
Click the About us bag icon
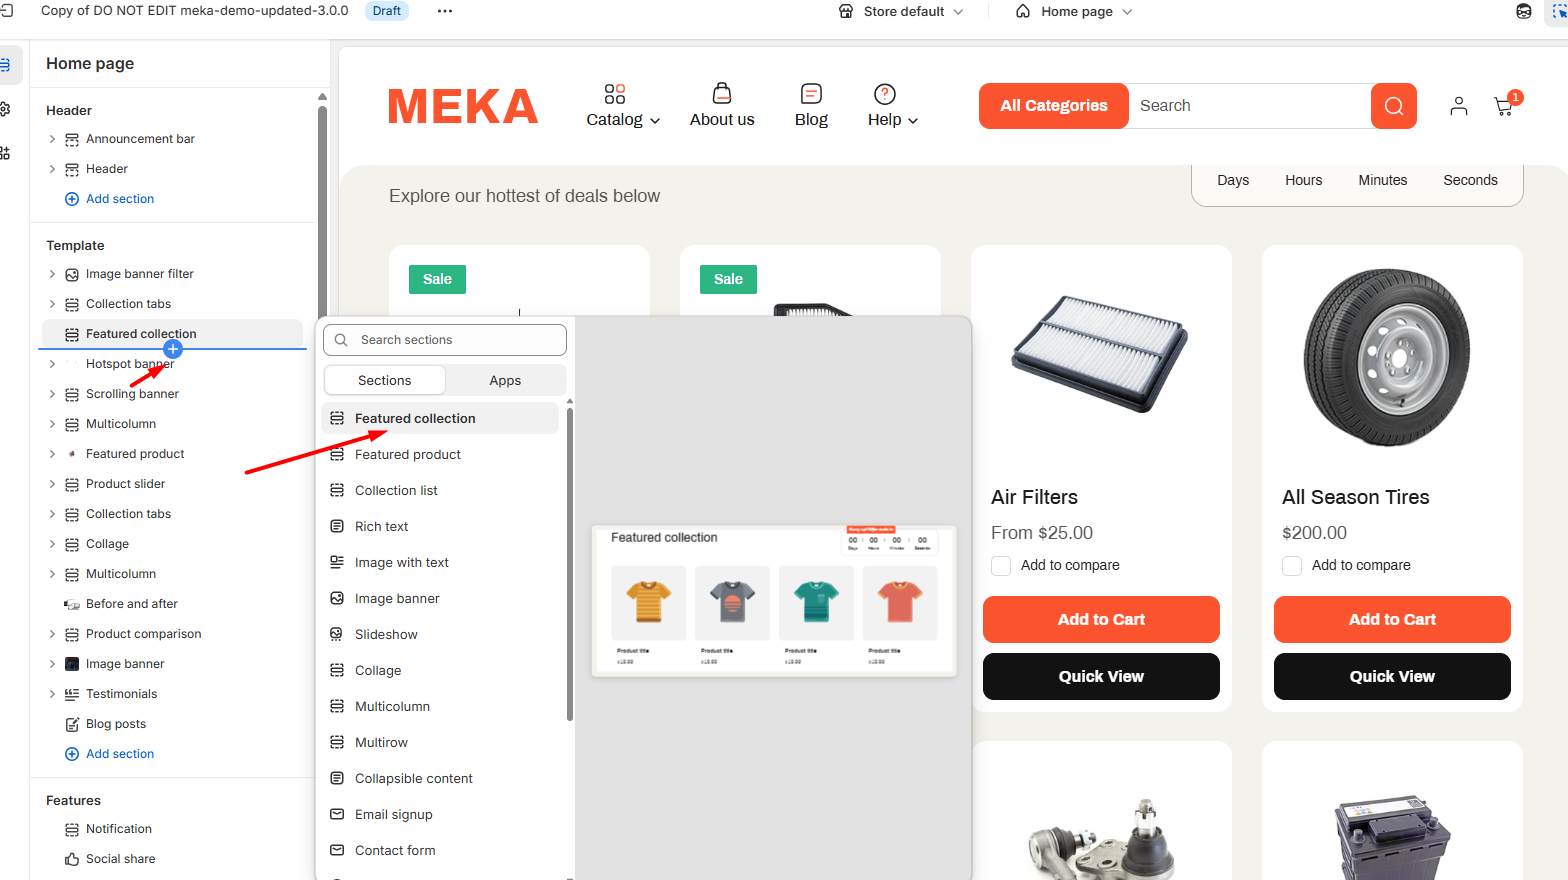[x=722, y=94]
